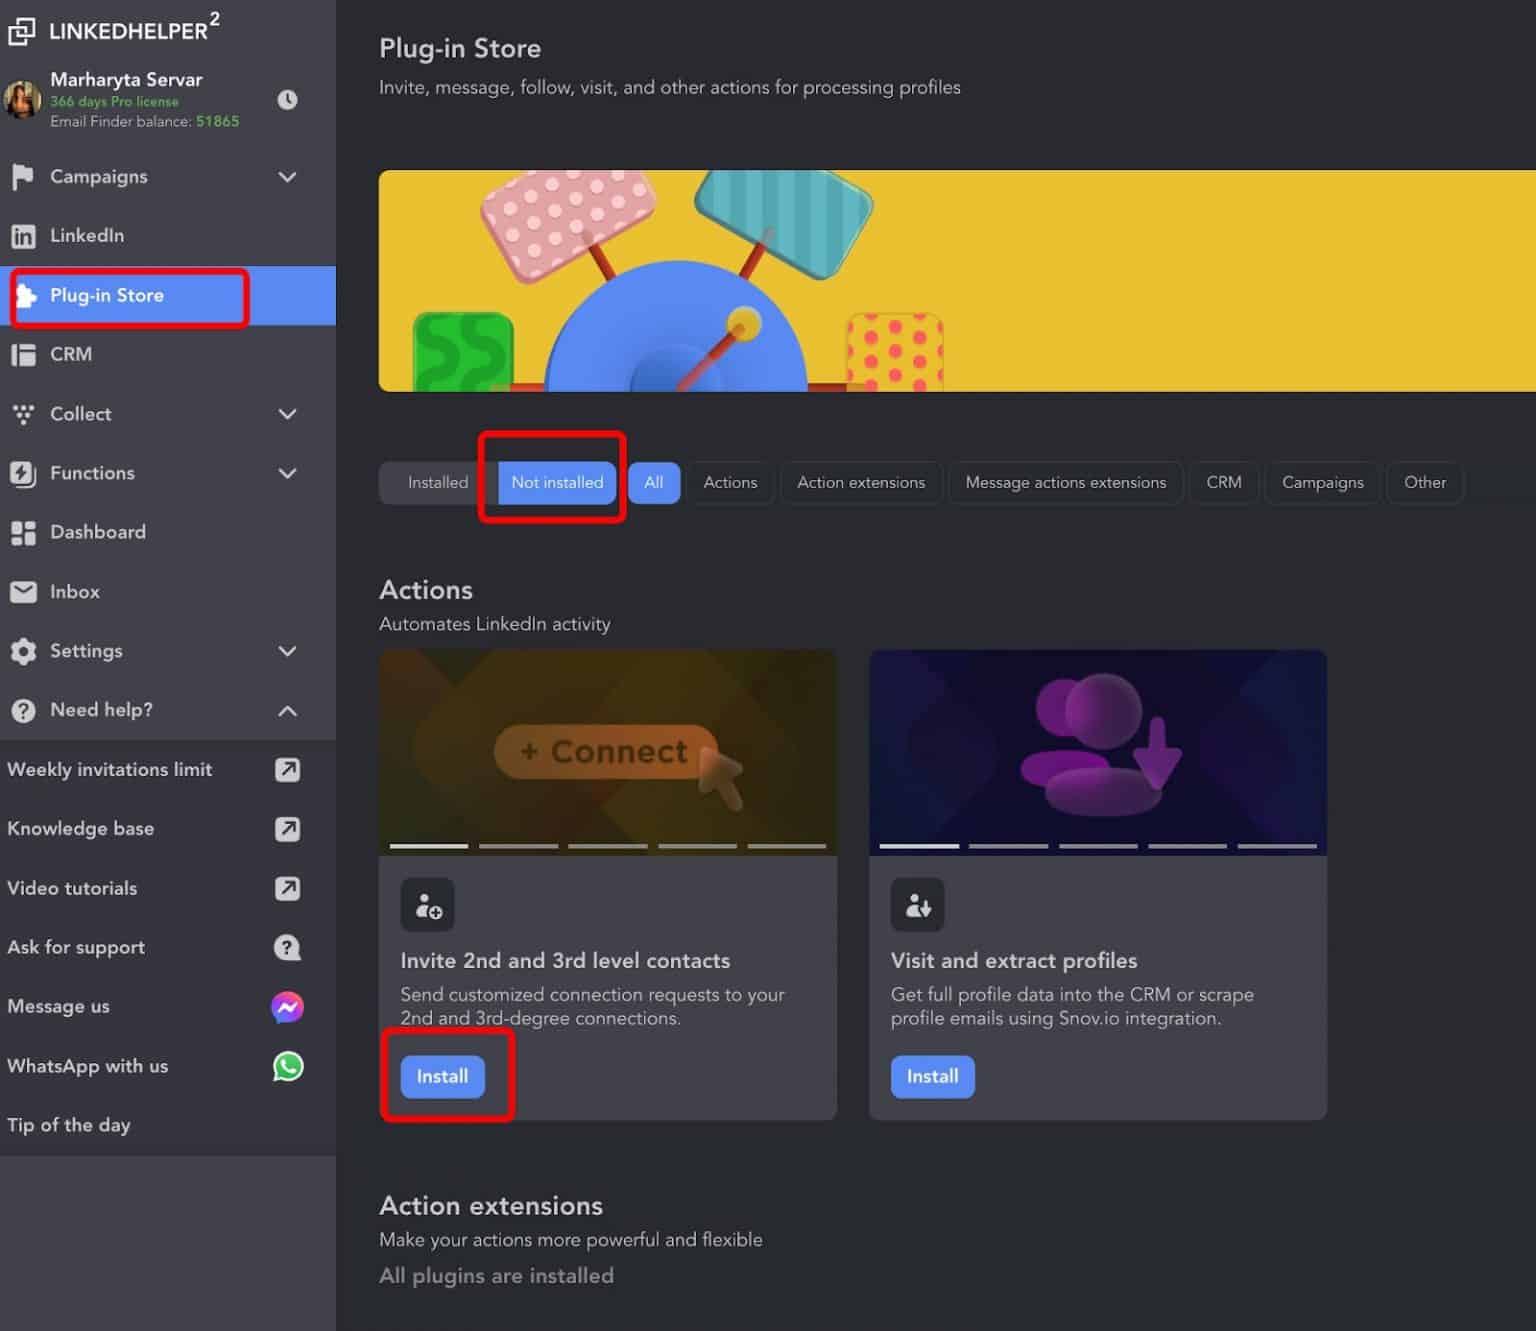Image resolution: width=1536 pixels, height=1331 pixels.
Task: Switch filter to Installed plugins
Action: pos(437,483)
